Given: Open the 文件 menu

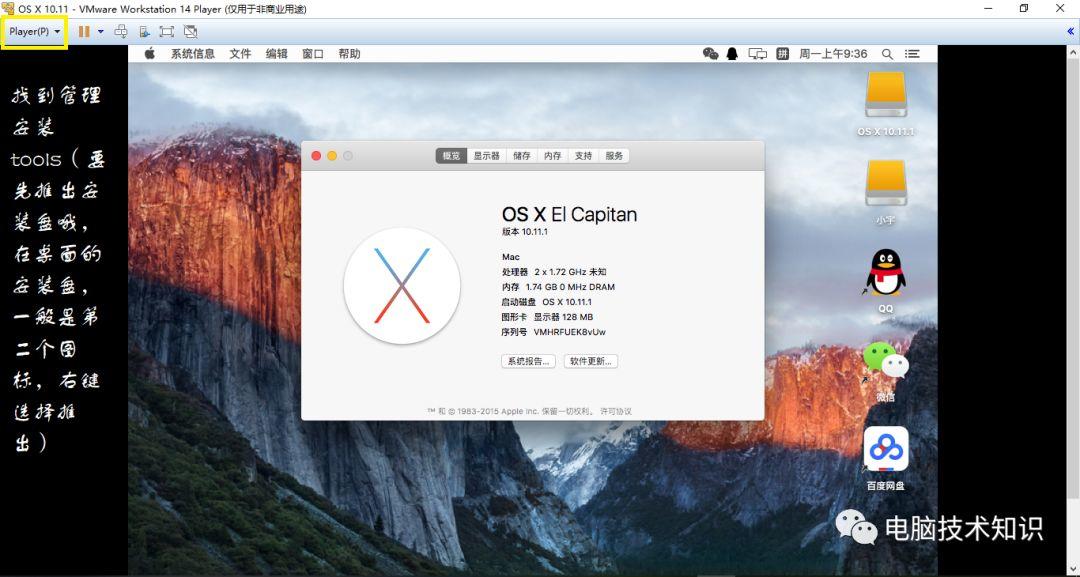Looking at the screenshot, I should click(240, 54).
